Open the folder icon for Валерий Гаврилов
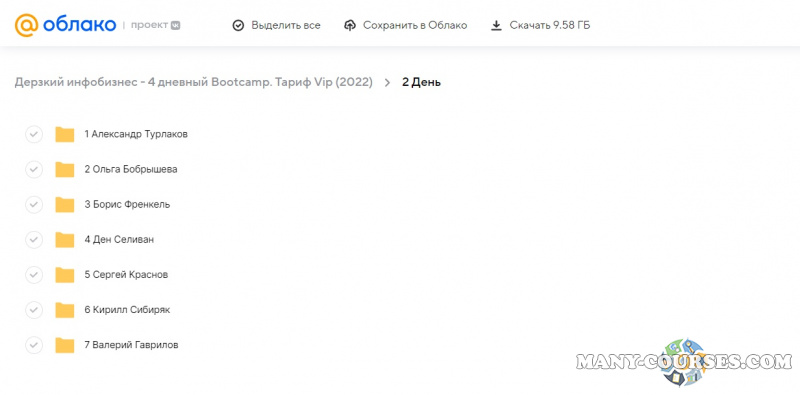 65,345
